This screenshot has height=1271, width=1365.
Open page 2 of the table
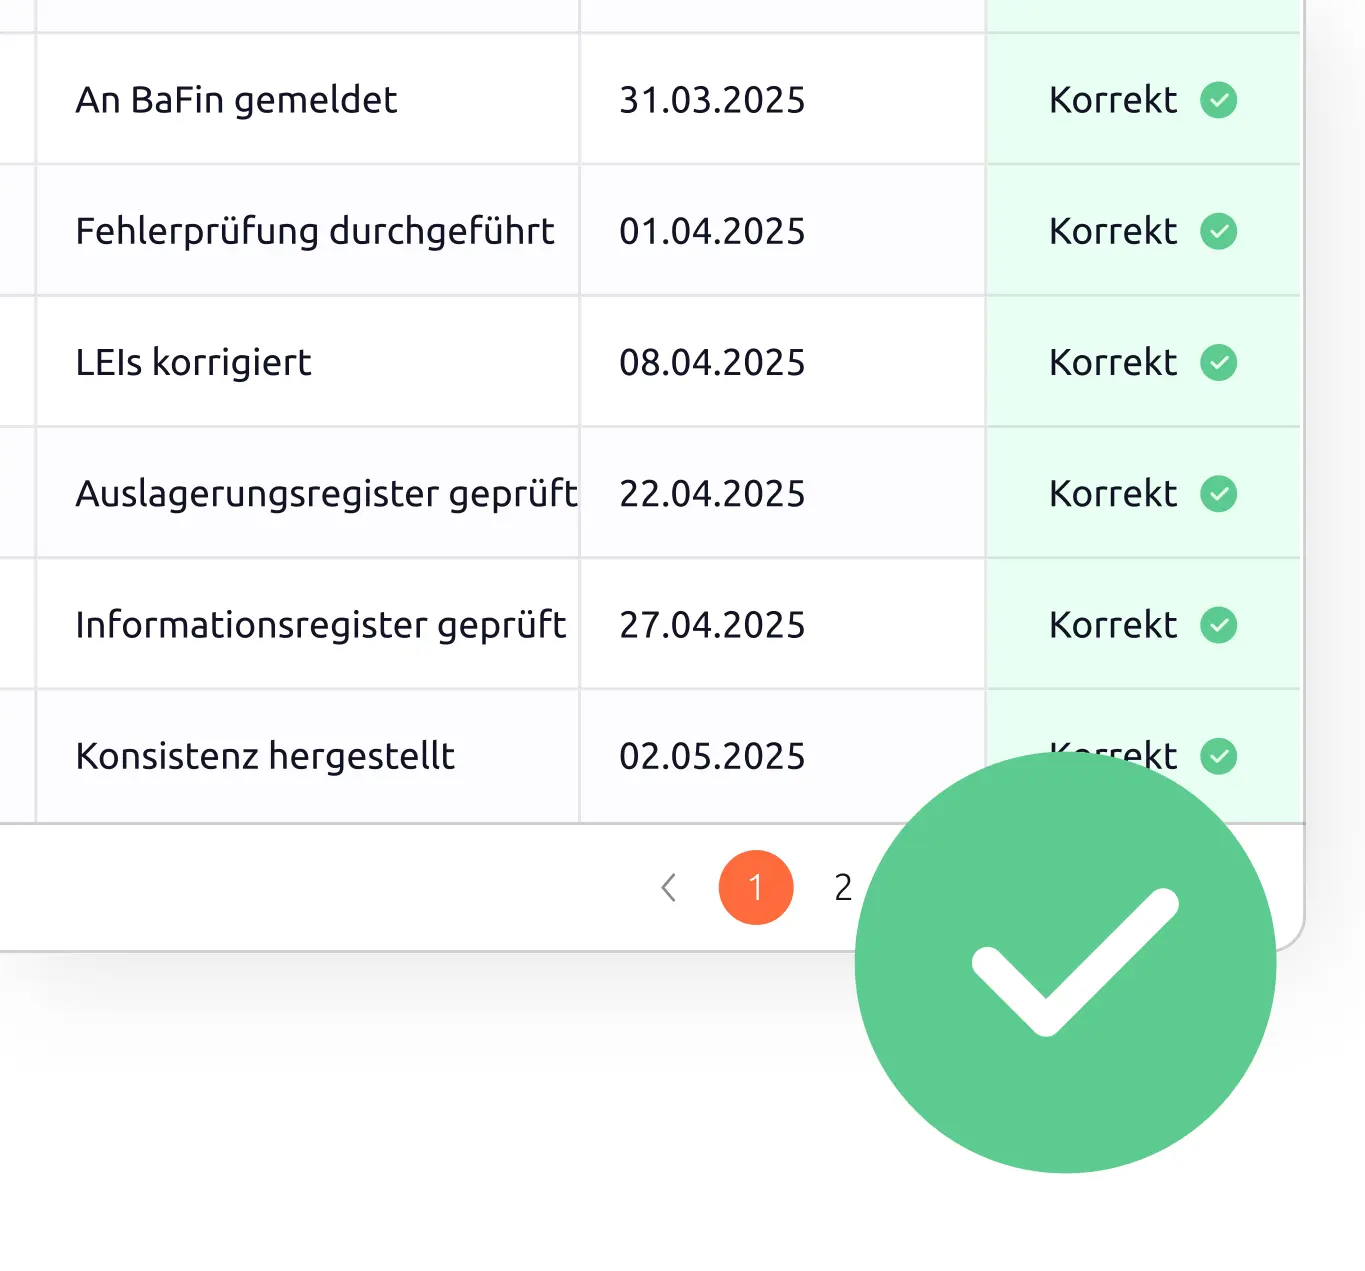[x=843, y=887]
